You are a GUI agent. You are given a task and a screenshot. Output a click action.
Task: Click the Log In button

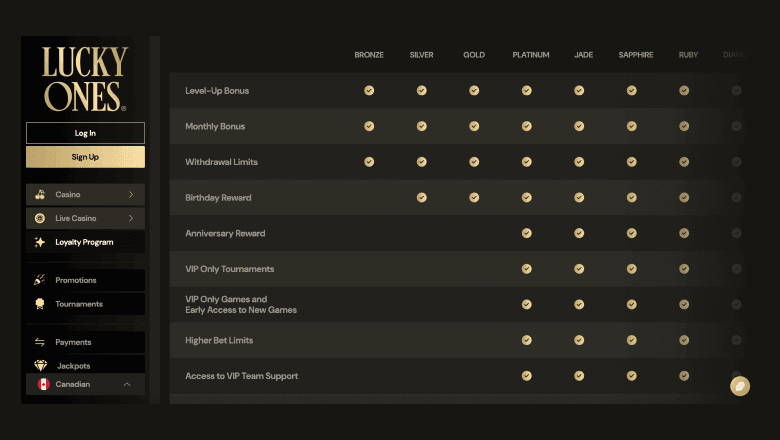tap(85, 133)
